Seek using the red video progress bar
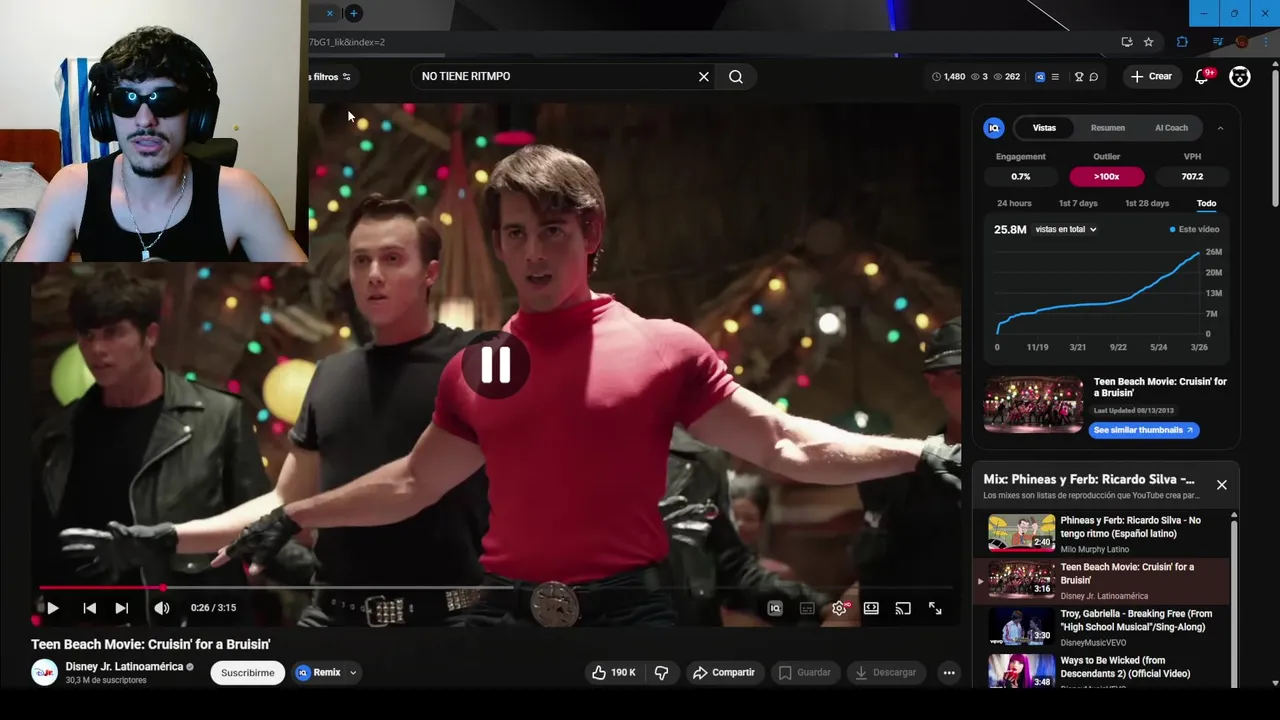The height and width of the screenshot is (720, 1280). 496,588
